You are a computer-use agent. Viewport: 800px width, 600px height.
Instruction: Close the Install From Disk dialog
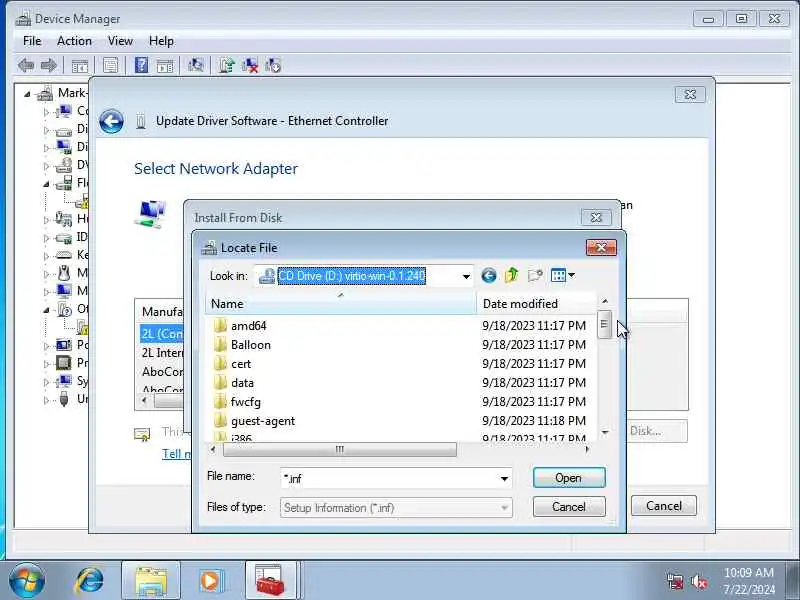pos(596,218)
